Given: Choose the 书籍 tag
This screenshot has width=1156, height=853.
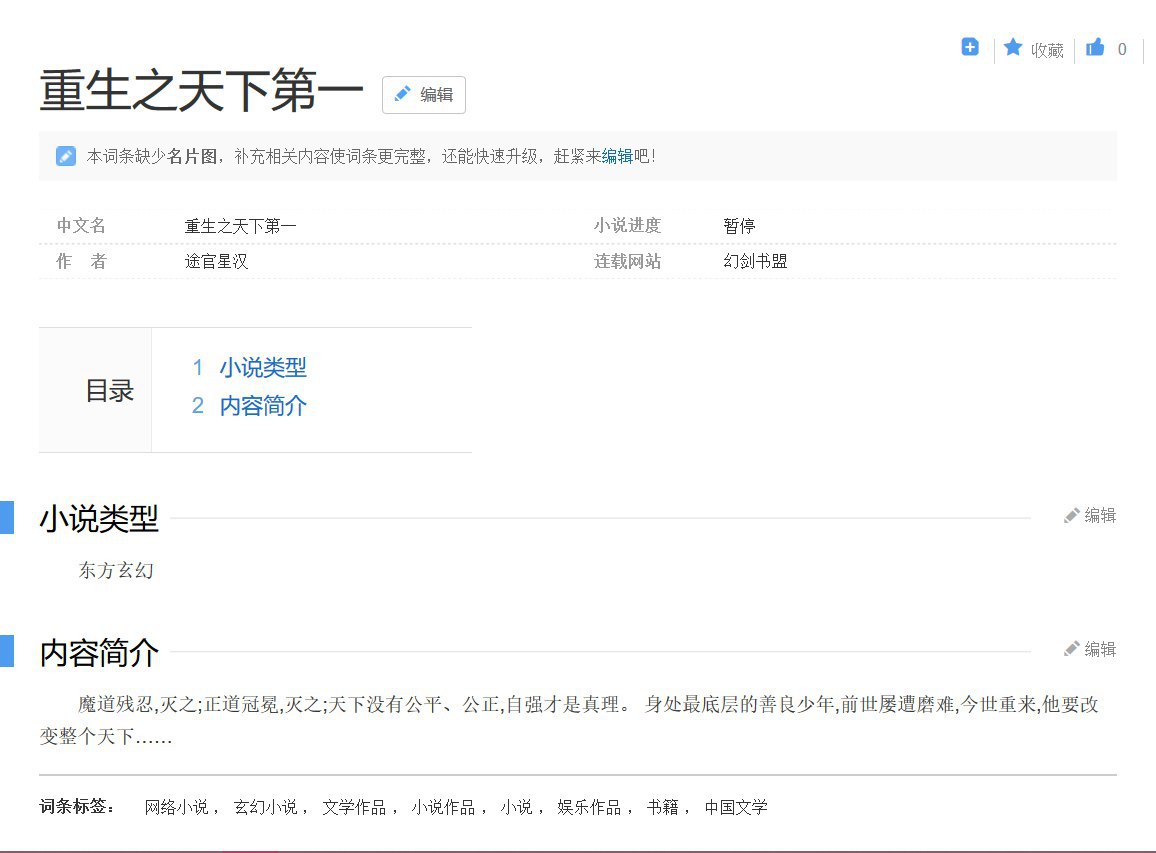Looking at the screenshot, I should (x=662, y=807).
